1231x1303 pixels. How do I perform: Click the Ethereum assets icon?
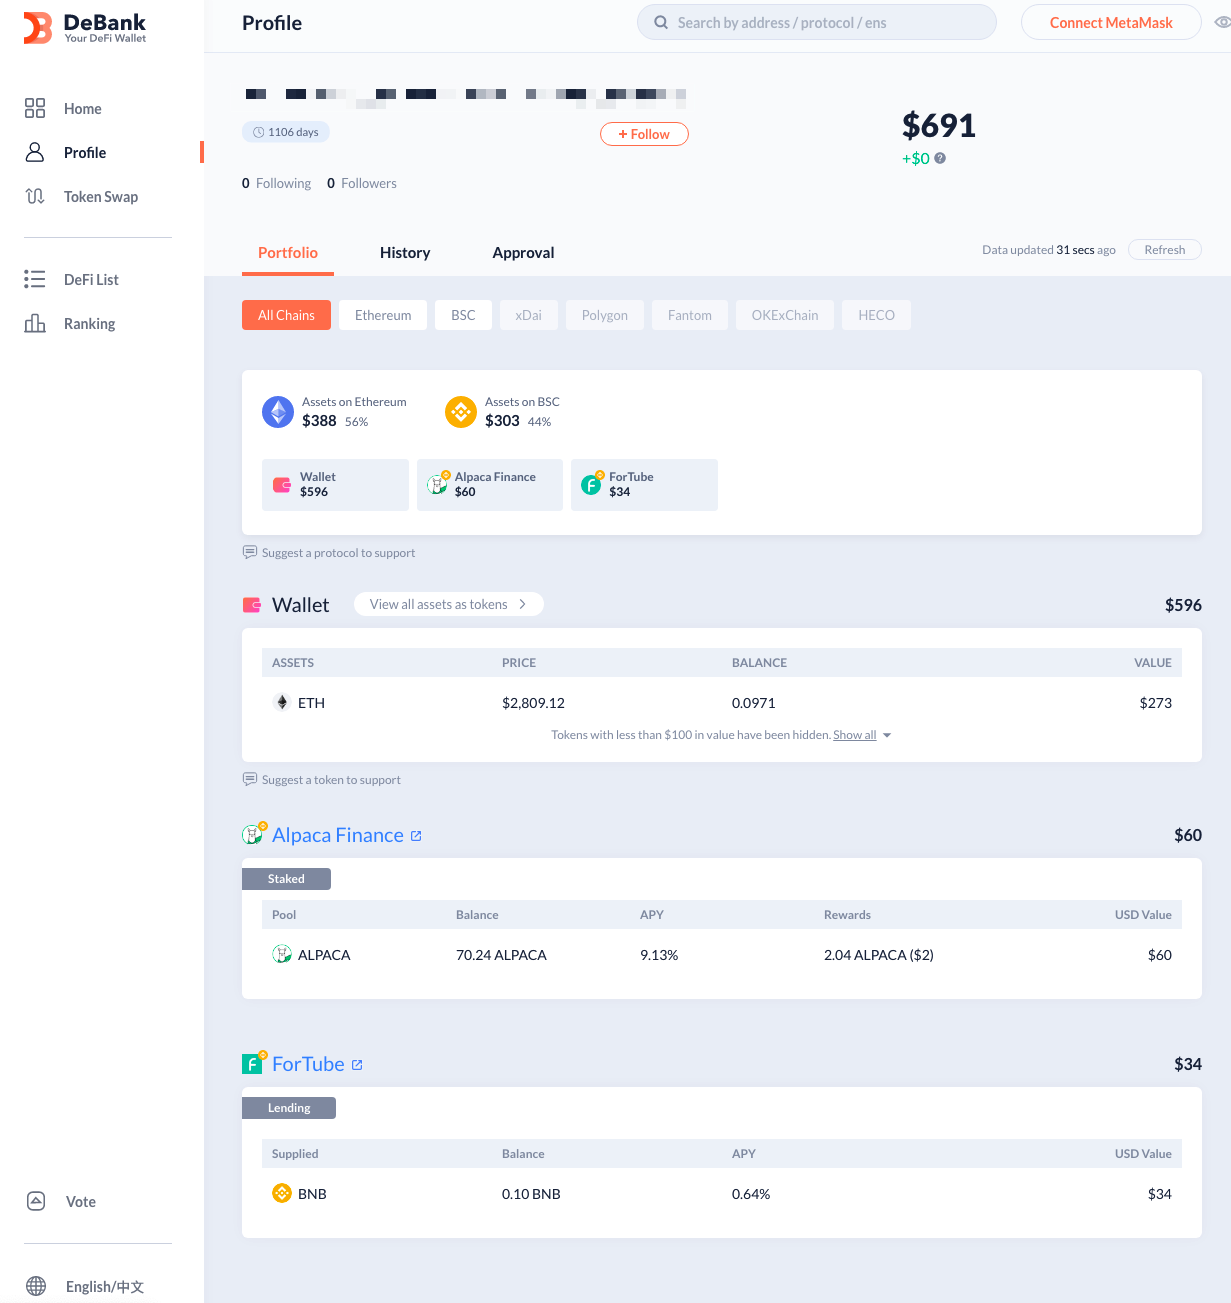coord(278,412)
